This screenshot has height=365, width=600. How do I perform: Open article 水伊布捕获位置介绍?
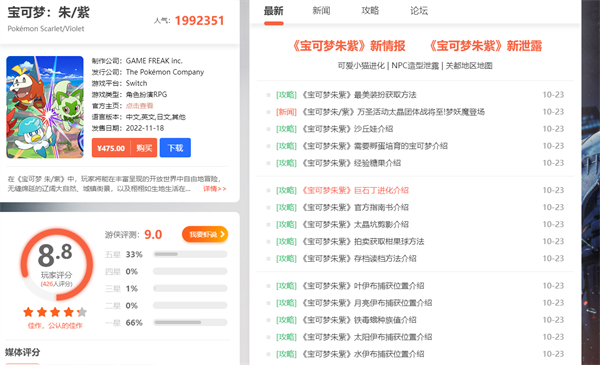coord(363,354)
